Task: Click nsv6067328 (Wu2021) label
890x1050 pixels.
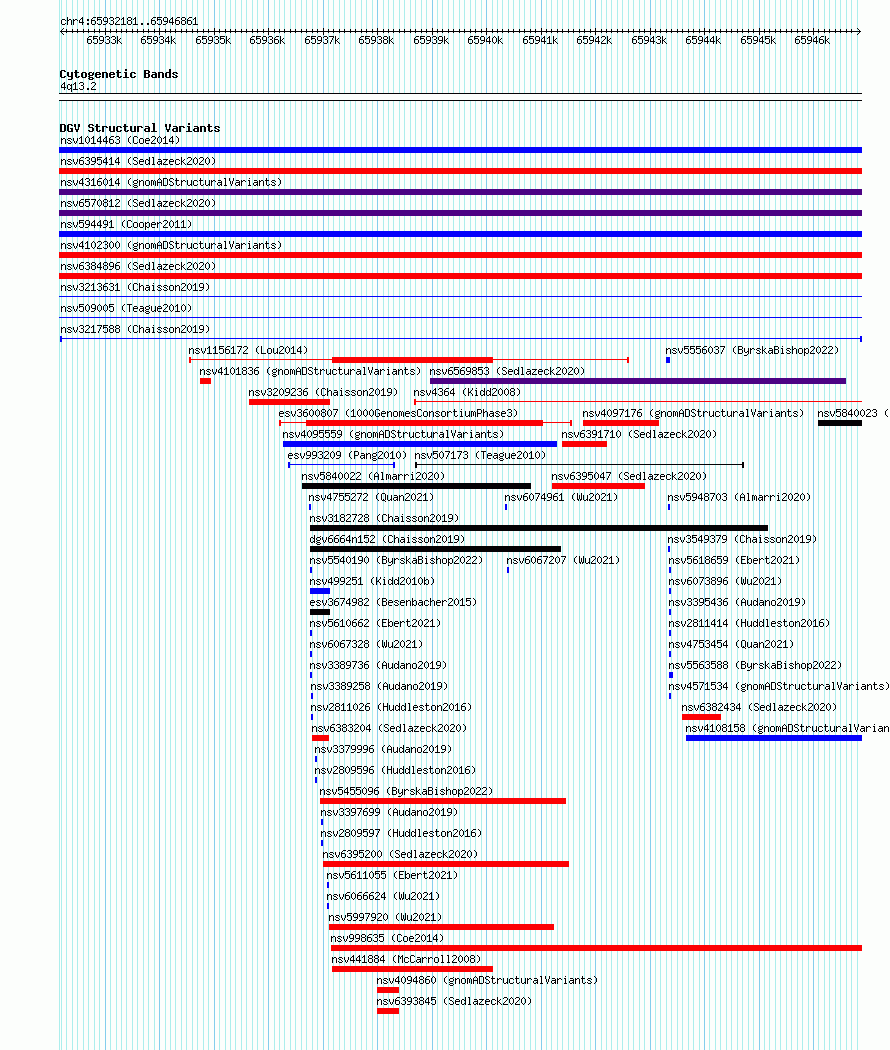Action: [x=366, y=644]
